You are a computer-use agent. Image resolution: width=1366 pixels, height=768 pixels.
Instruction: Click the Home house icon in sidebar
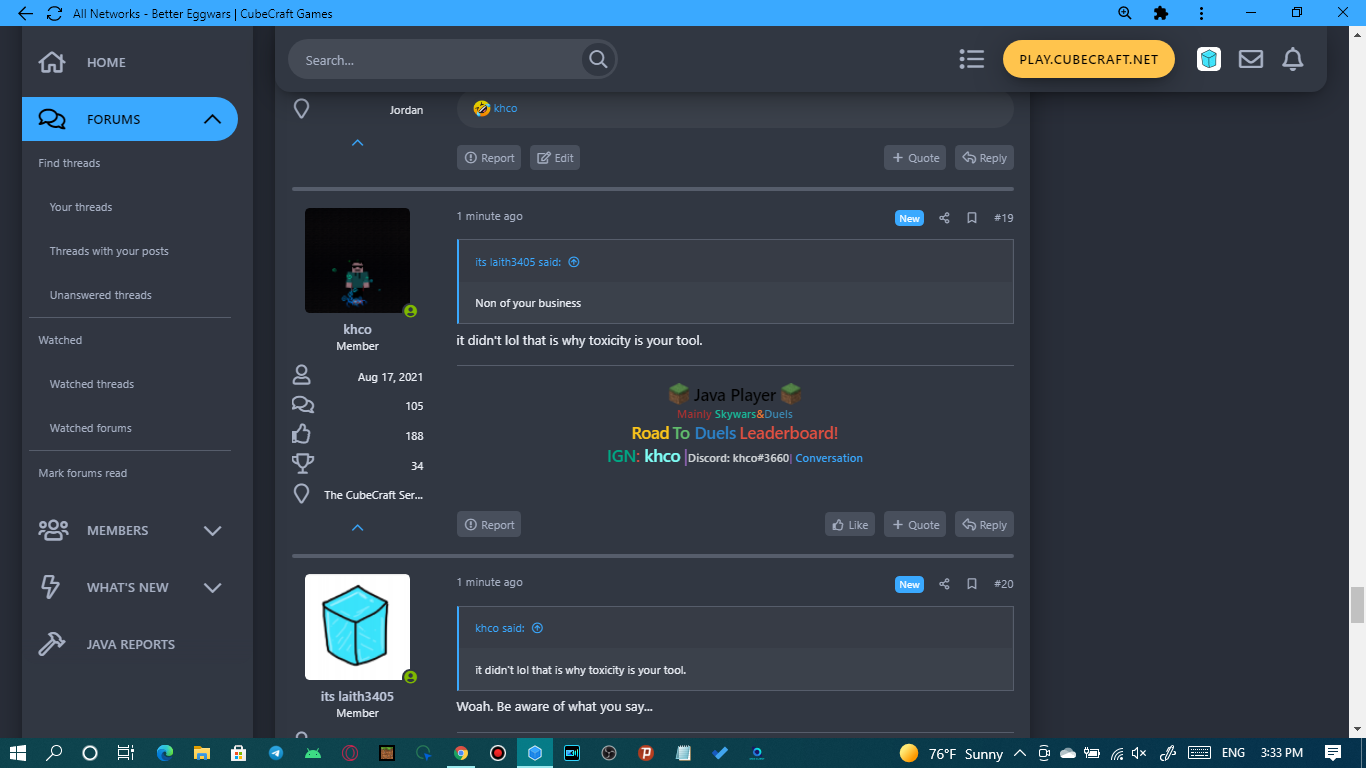pos(52,62)
